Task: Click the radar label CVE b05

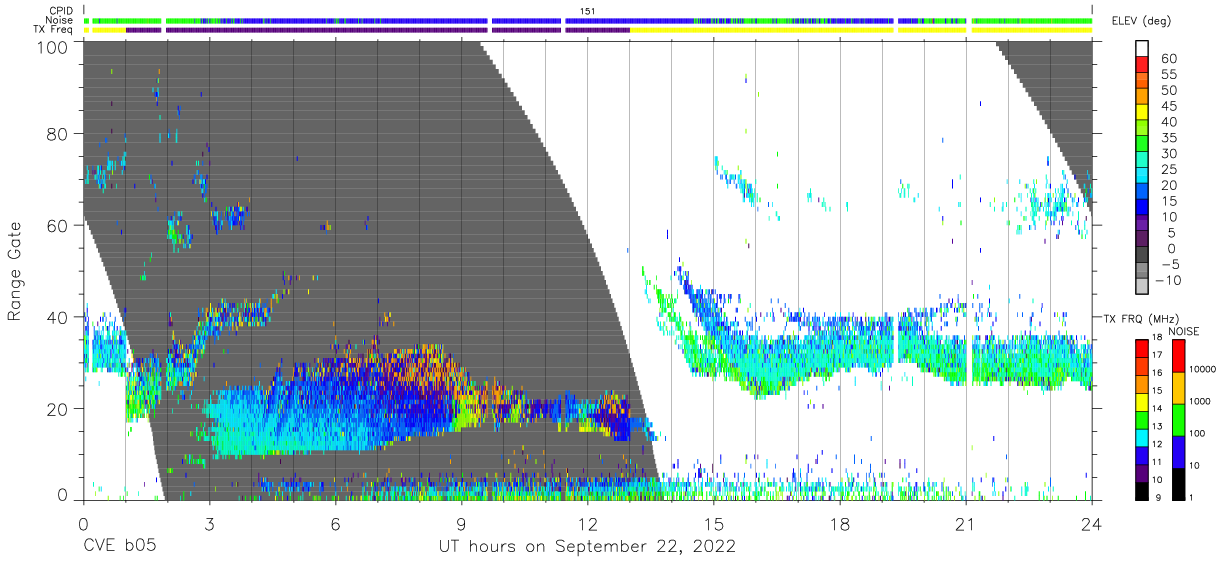Action: (x=119, y=547)
